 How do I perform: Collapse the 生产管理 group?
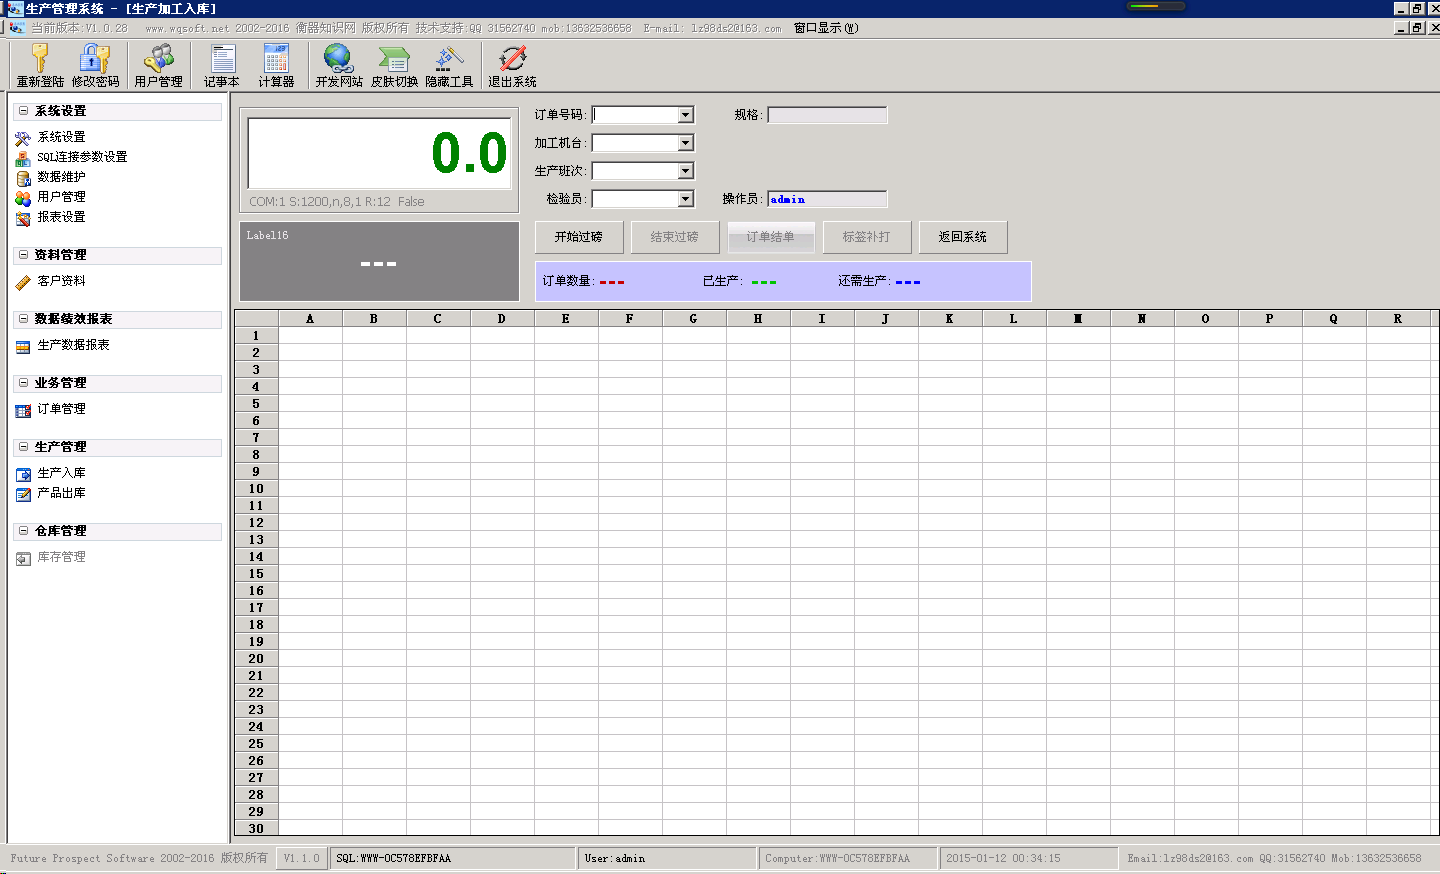tap(23, 447)
